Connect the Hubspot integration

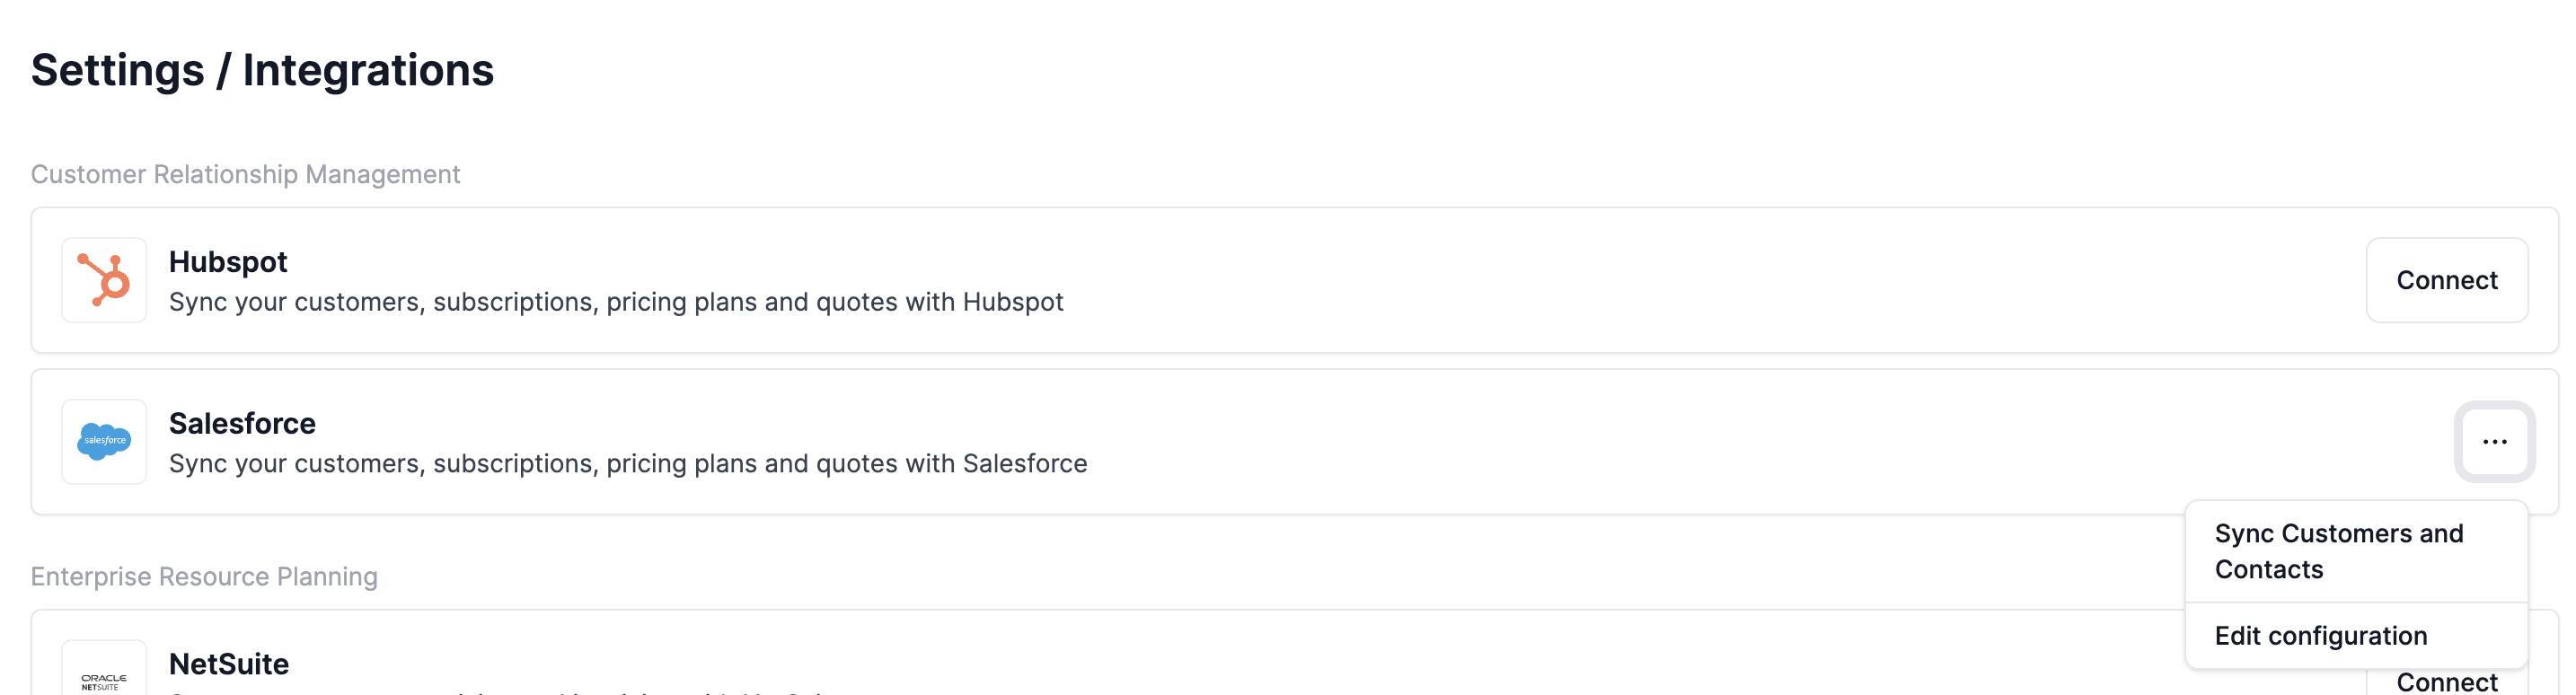pyautogui.click(x=2446, y=280)
